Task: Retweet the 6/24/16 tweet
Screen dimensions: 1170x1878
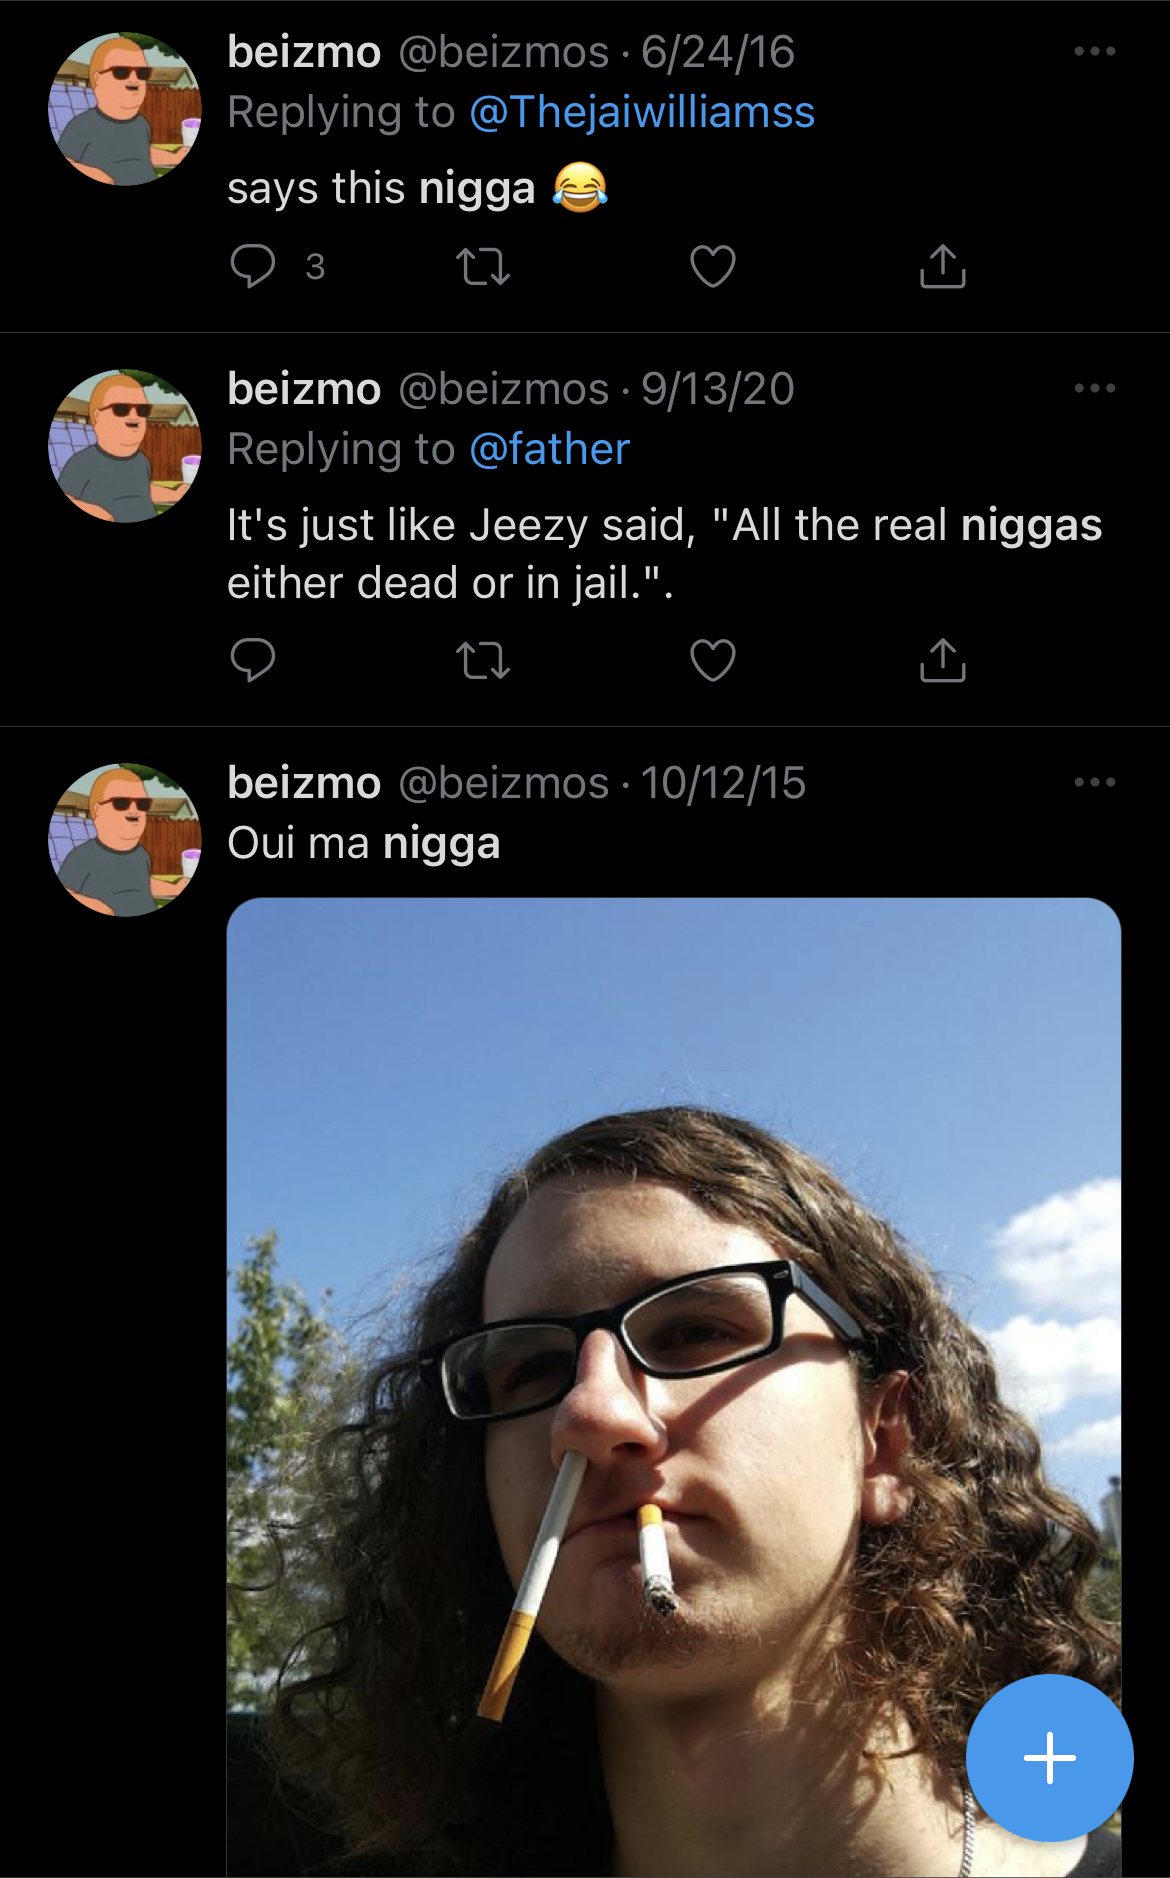Action: click(483, 267)
